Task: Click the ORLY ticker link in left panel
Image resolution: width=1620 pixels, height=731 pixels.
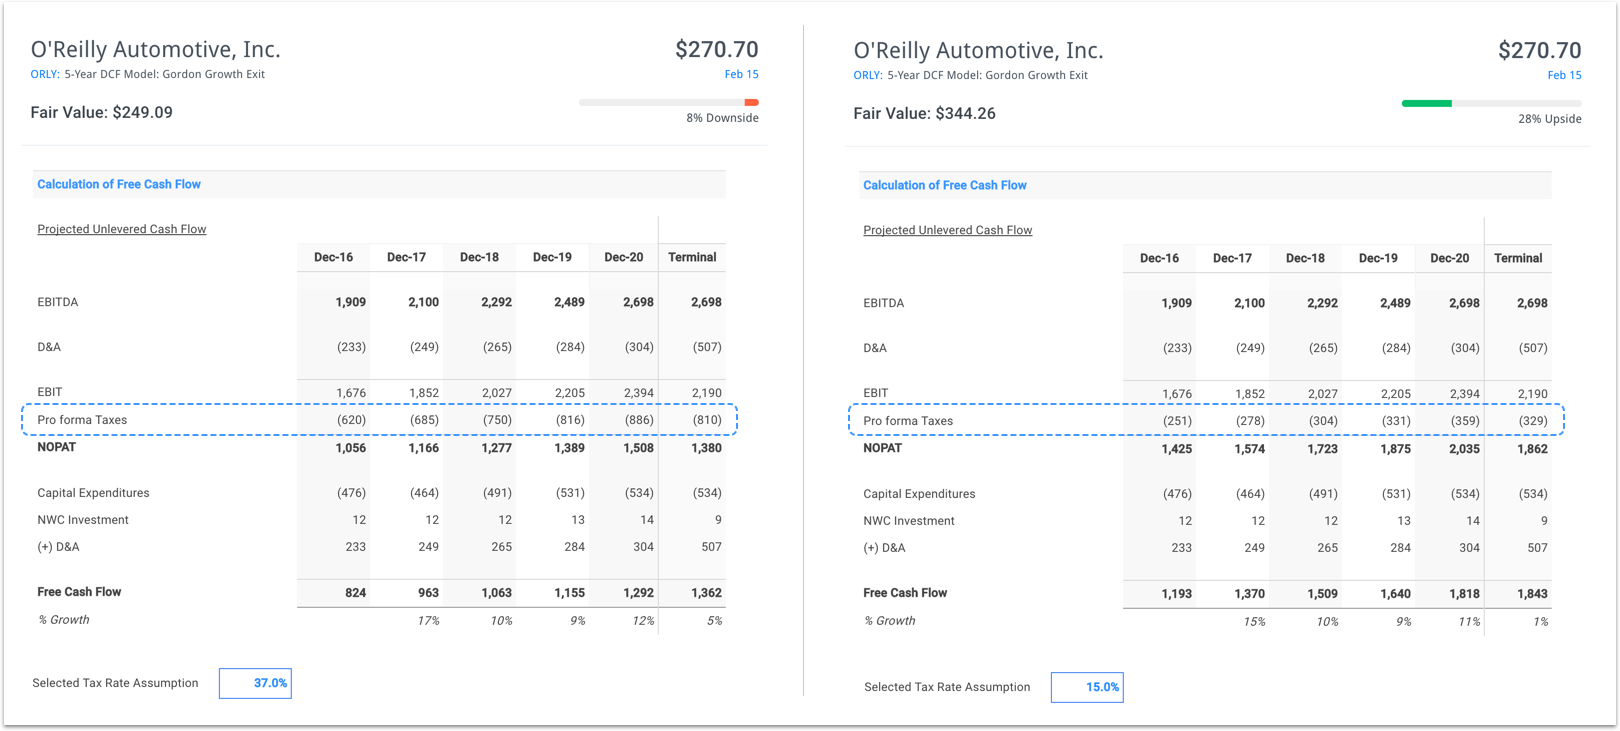Action: pyautogui.click(x=45, y=74)
